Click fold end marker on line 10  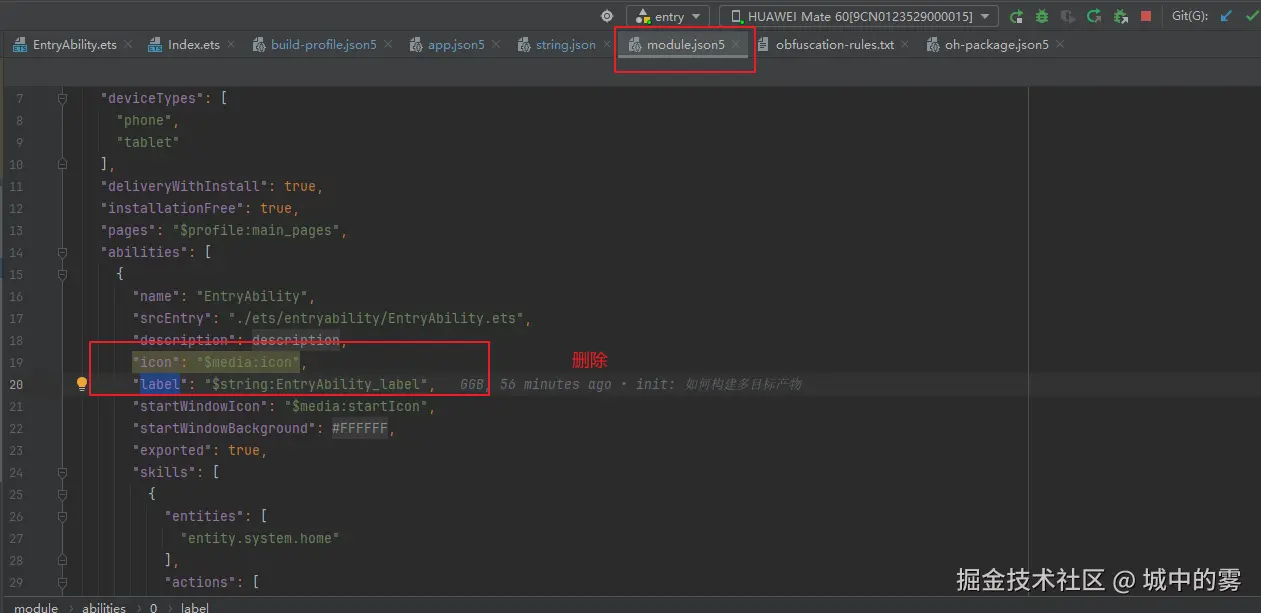62,164
